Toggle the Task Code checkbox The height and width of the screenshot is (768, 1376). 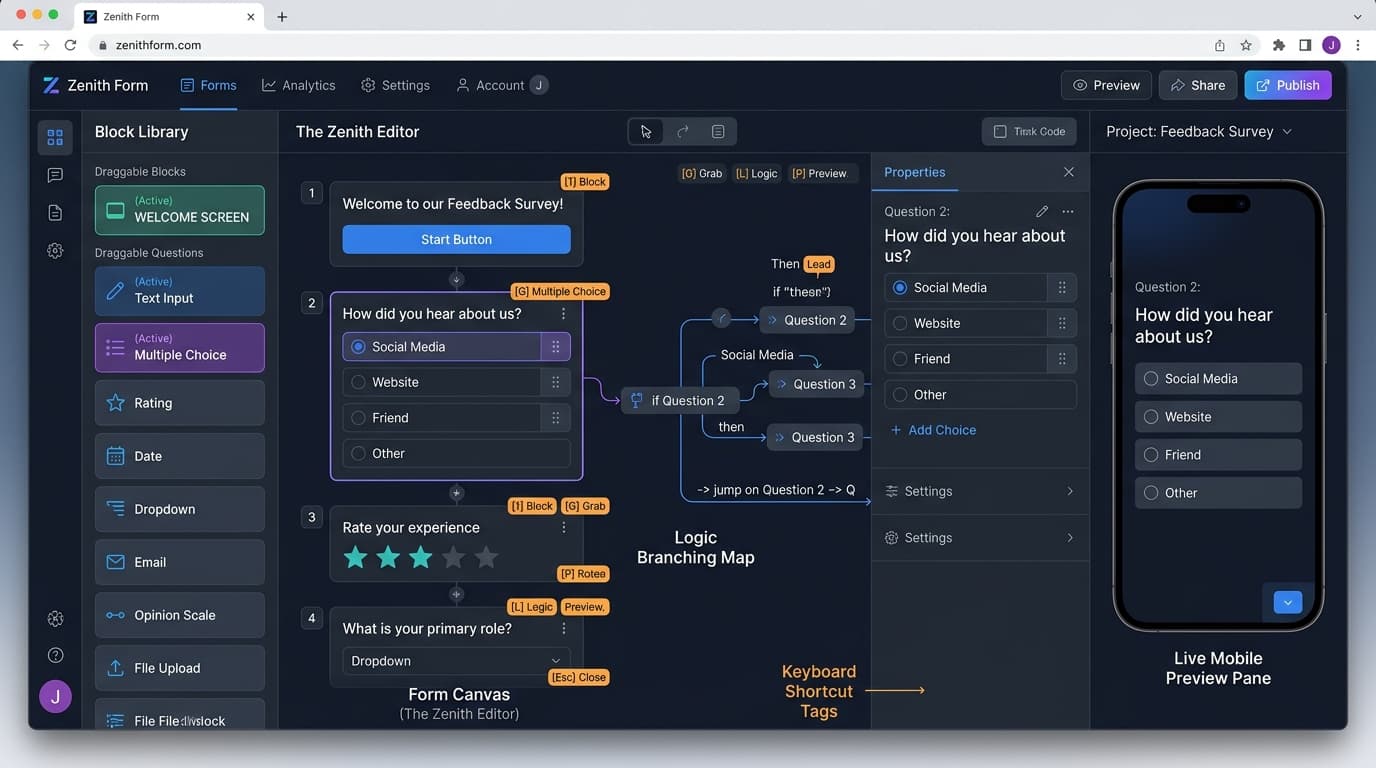[x=1000, y=132]
